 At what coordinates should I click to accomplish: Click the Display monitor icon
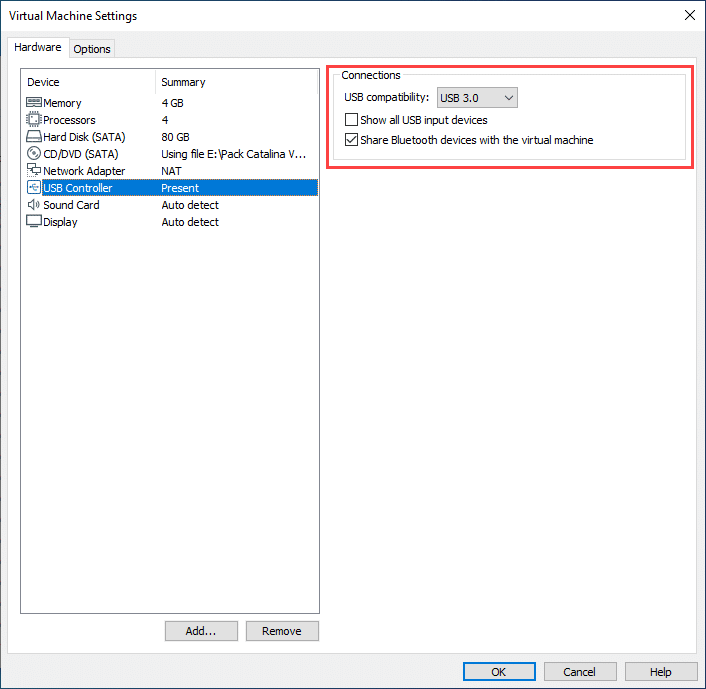(x=34, y=222)
